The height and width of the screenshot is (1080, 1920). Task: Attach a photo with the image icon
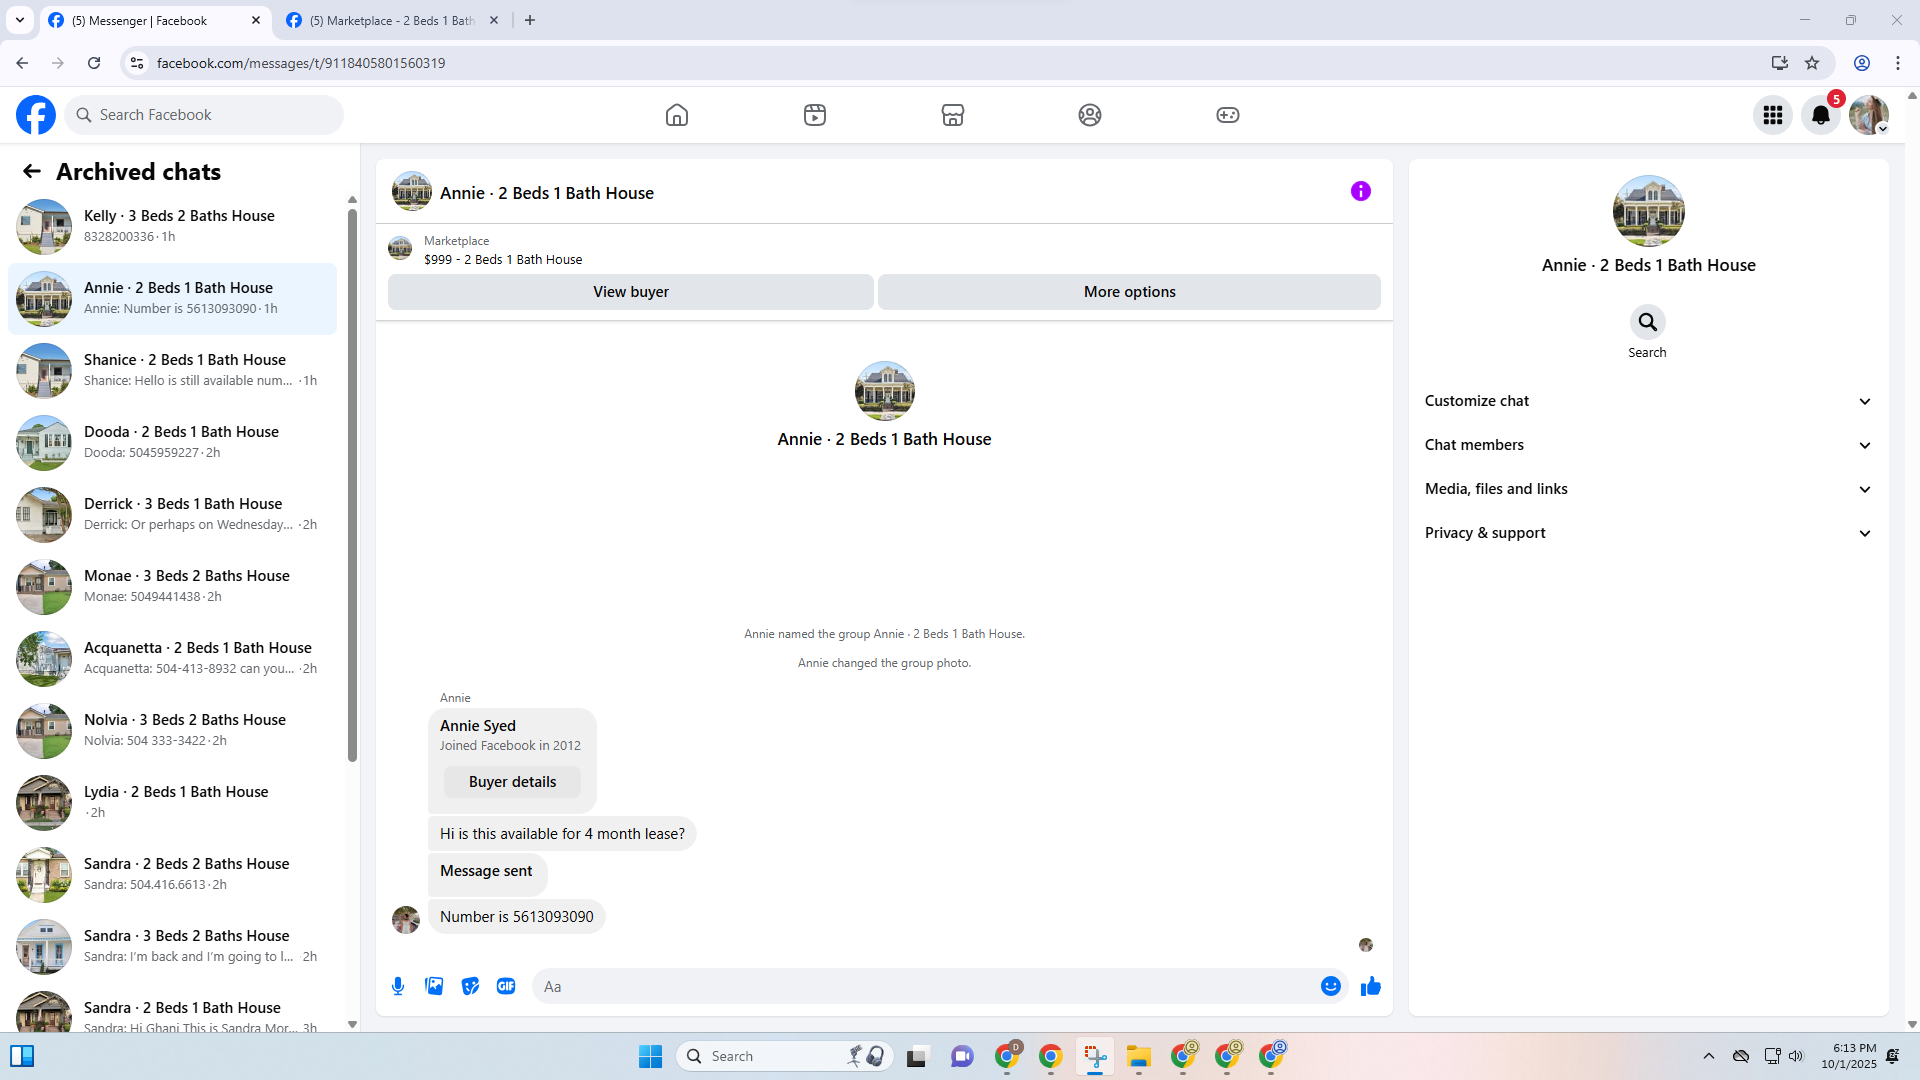434,987
